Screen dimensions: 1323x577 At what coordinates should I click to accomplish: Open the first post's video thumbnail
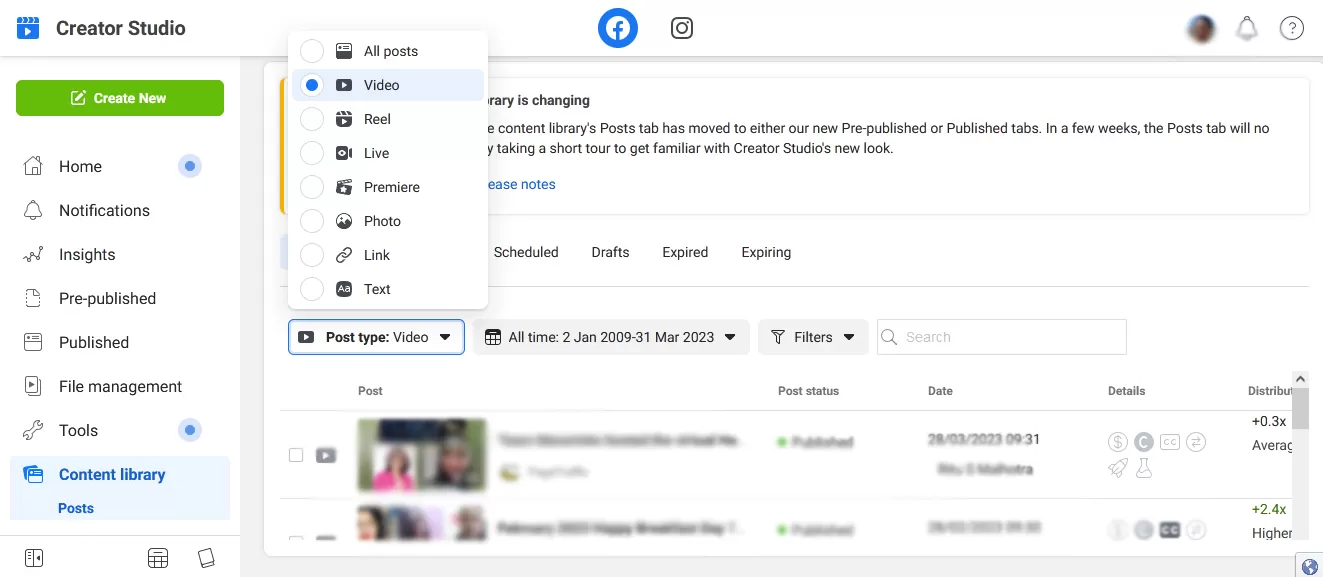tap(422, 454)
